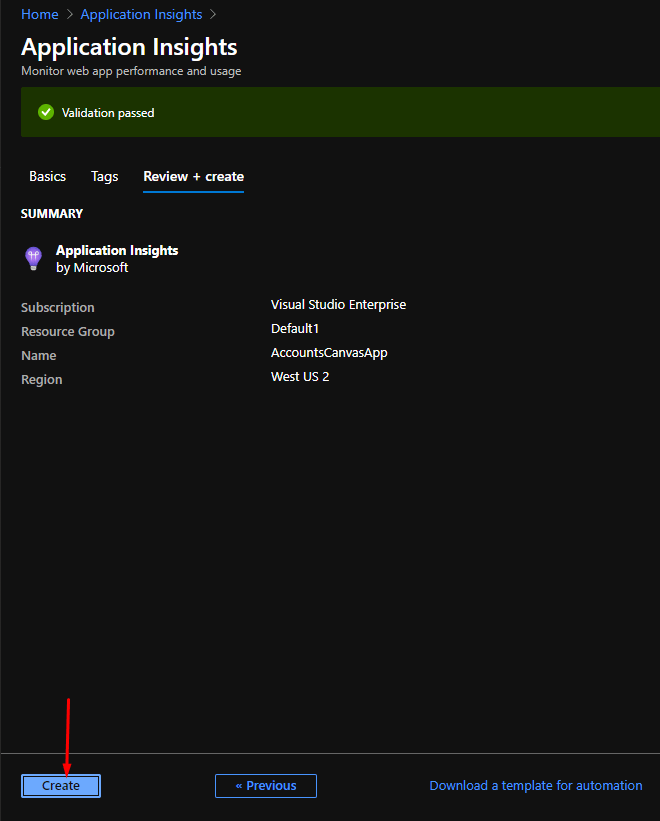Click the chevron after Home breadcrumb
Viewport: 660px width, 821px height.
[69, 15]
